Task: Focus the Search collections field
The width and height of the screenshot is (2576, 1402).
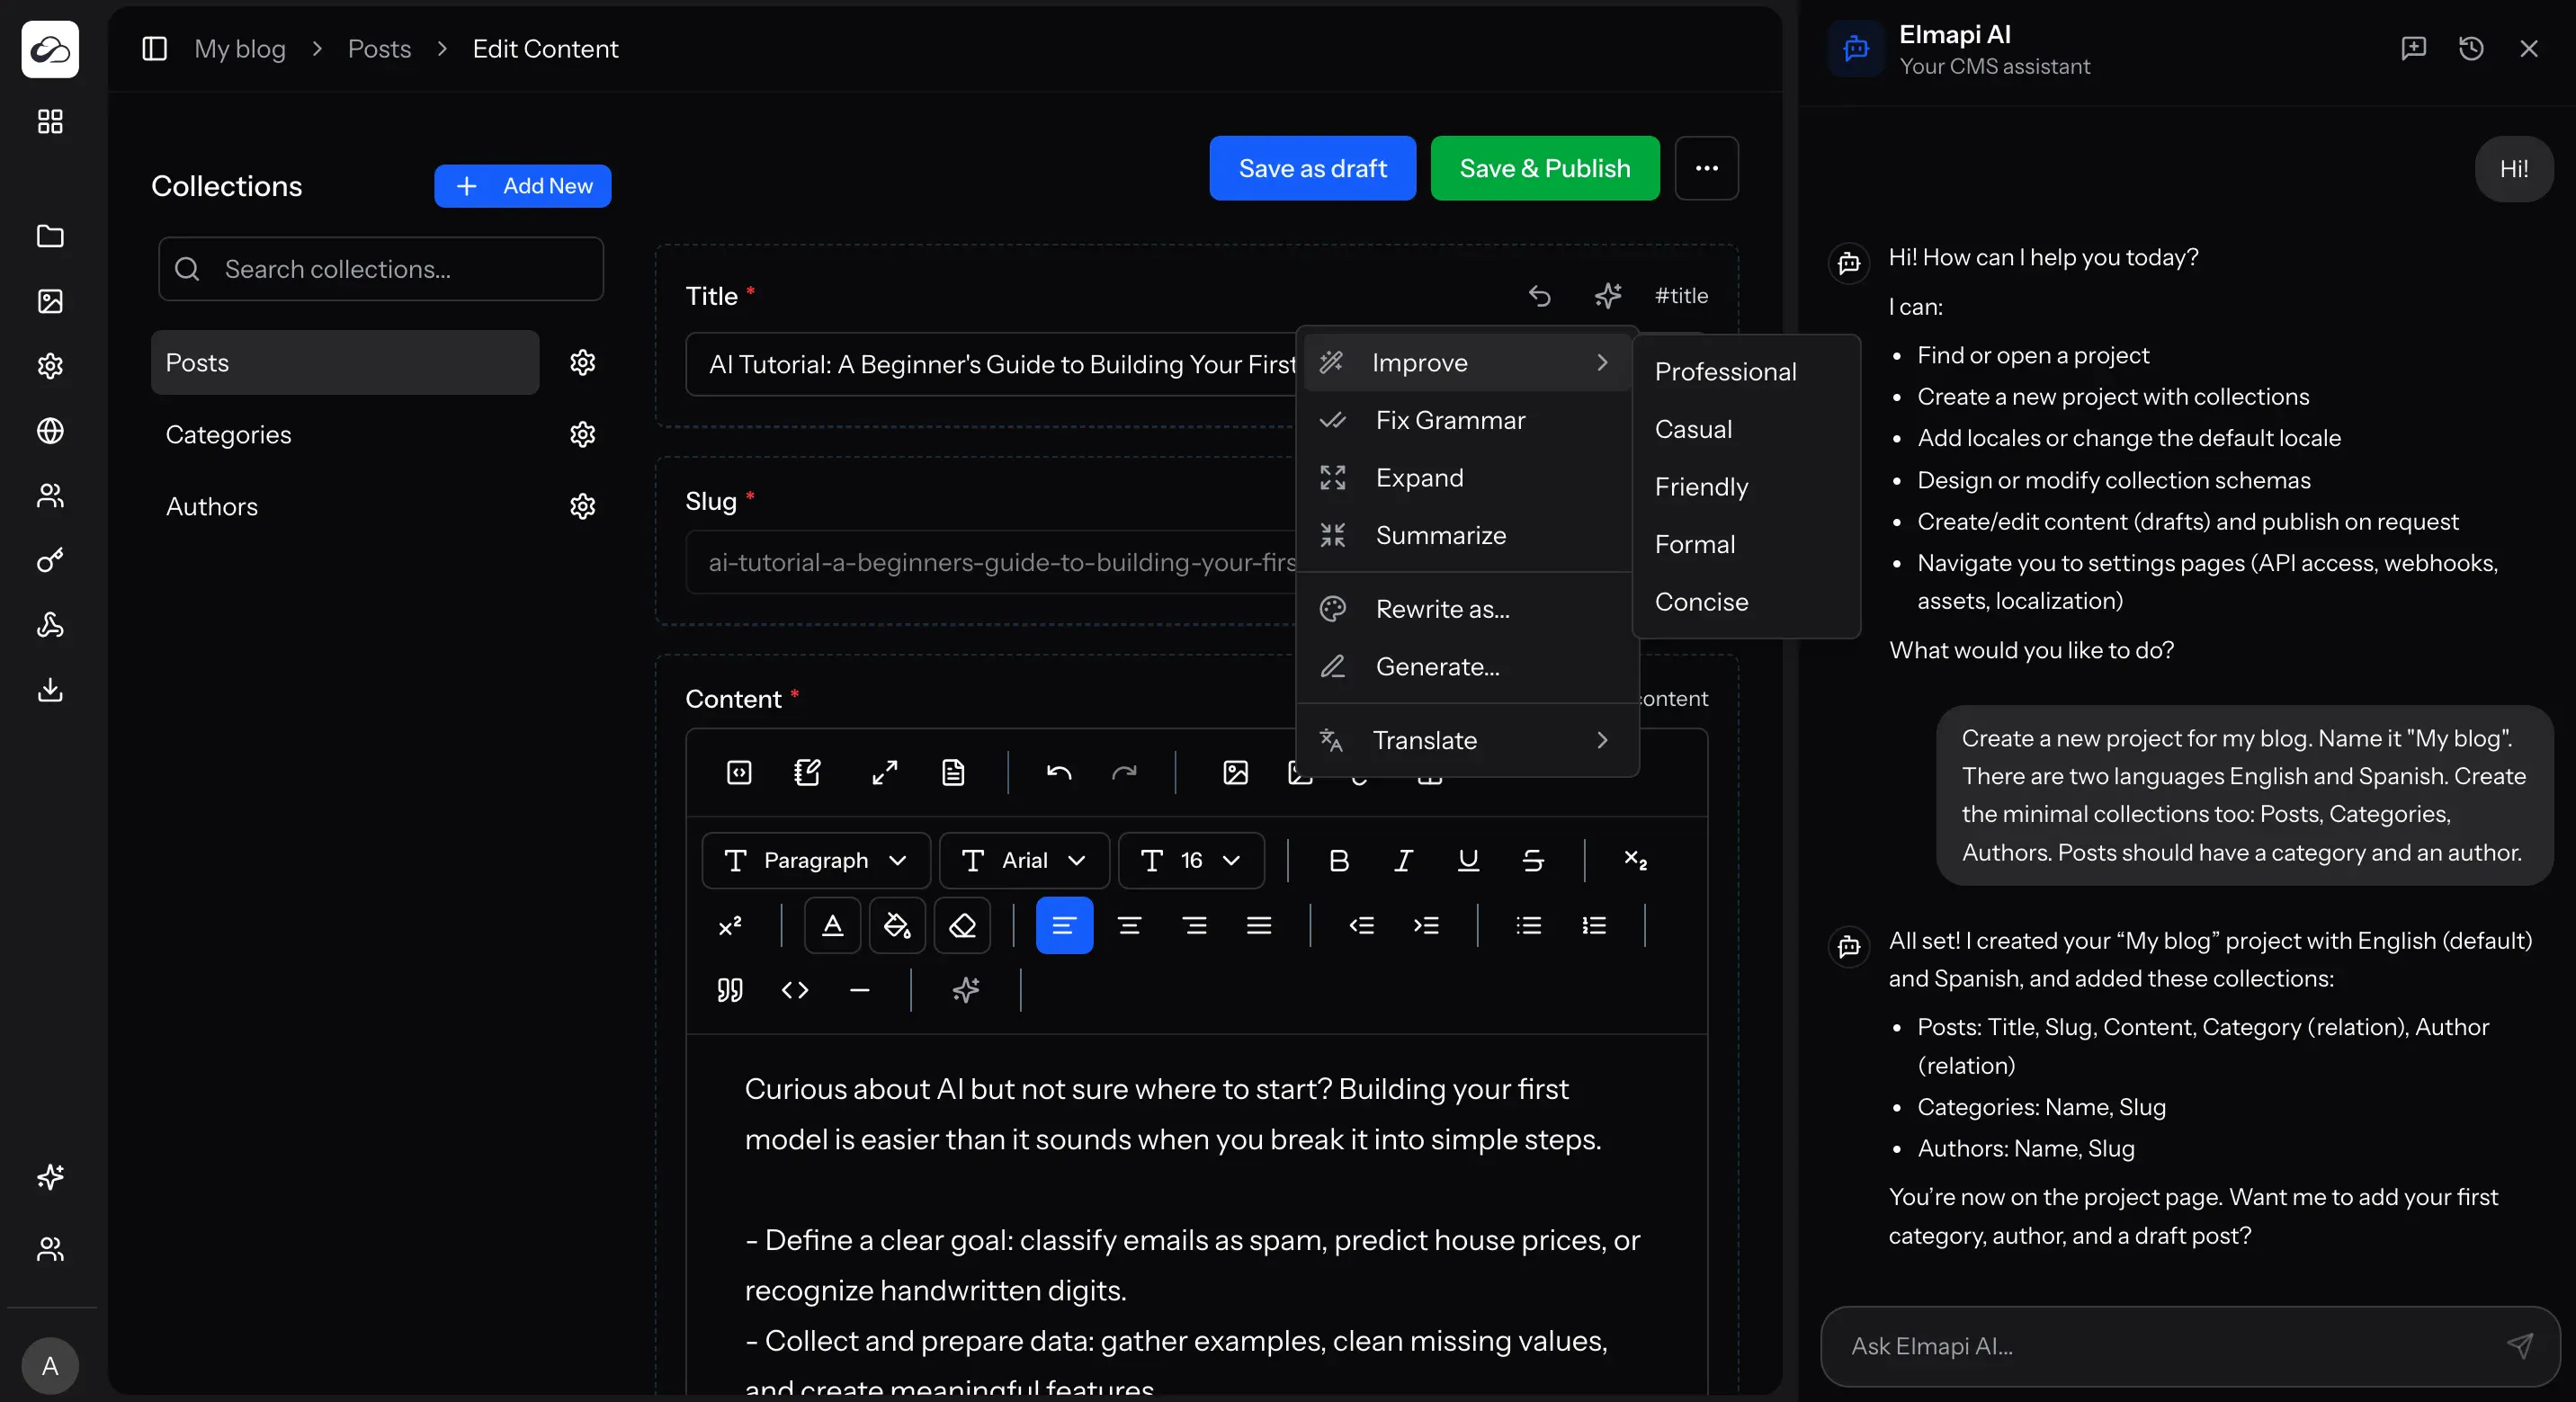Action: click(x=381, y=269)
